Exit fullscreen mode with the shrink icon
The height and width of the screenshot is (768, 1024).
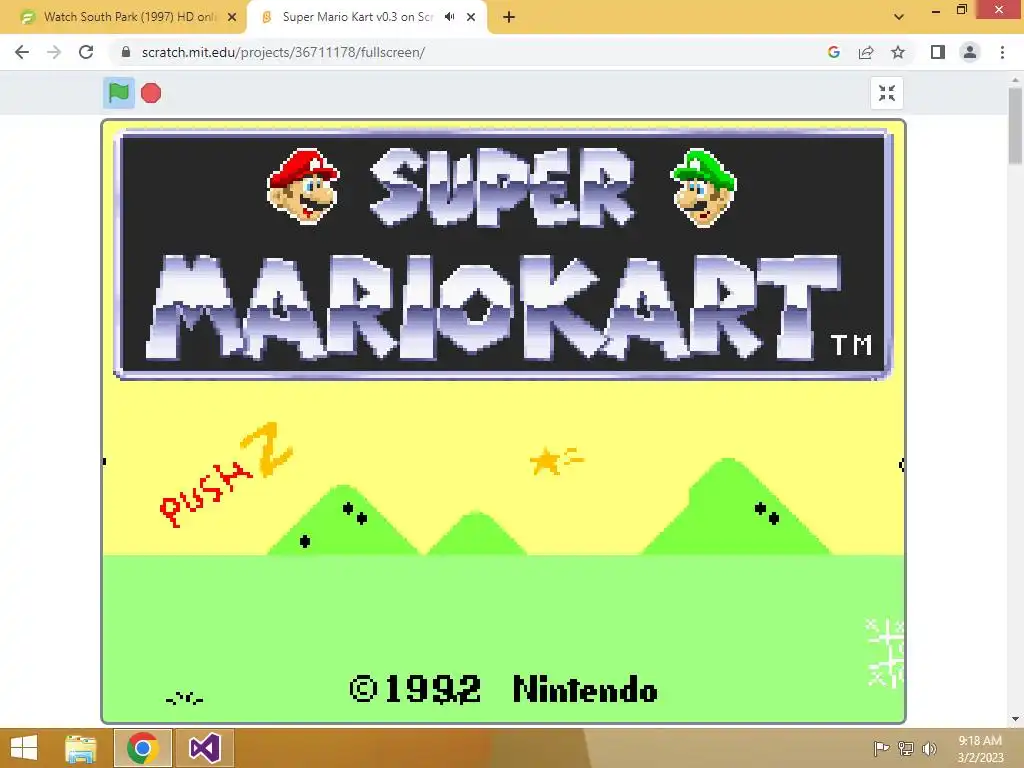pyautogui.click(x=887, y=93)
